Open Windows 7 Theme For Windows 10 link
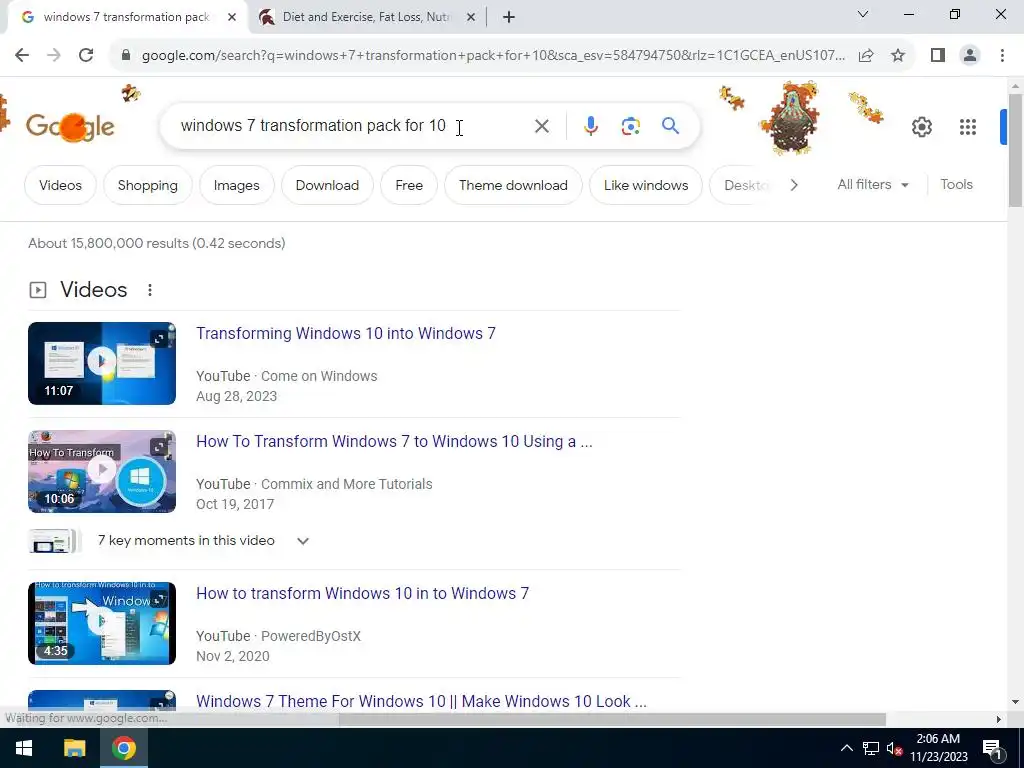Screen dimensions: 1024x768 (x=421, y=701)
